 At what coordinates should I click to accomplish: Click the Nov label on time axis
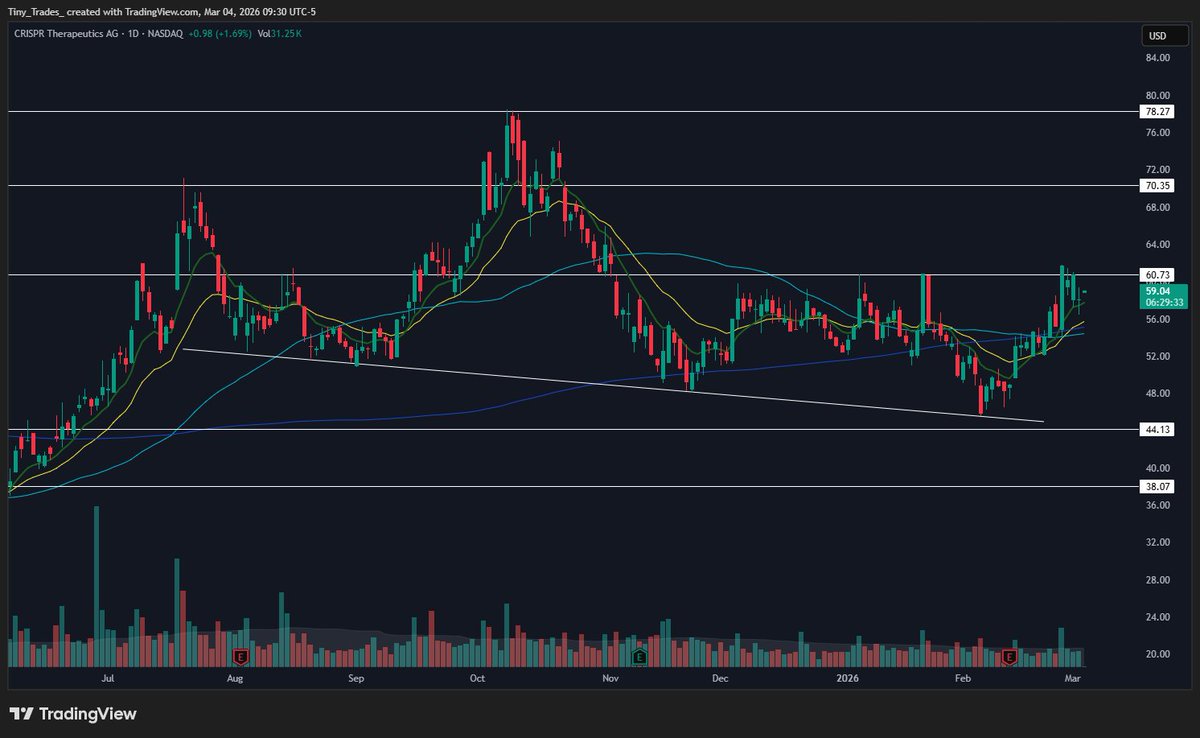(x=611, y=678)
